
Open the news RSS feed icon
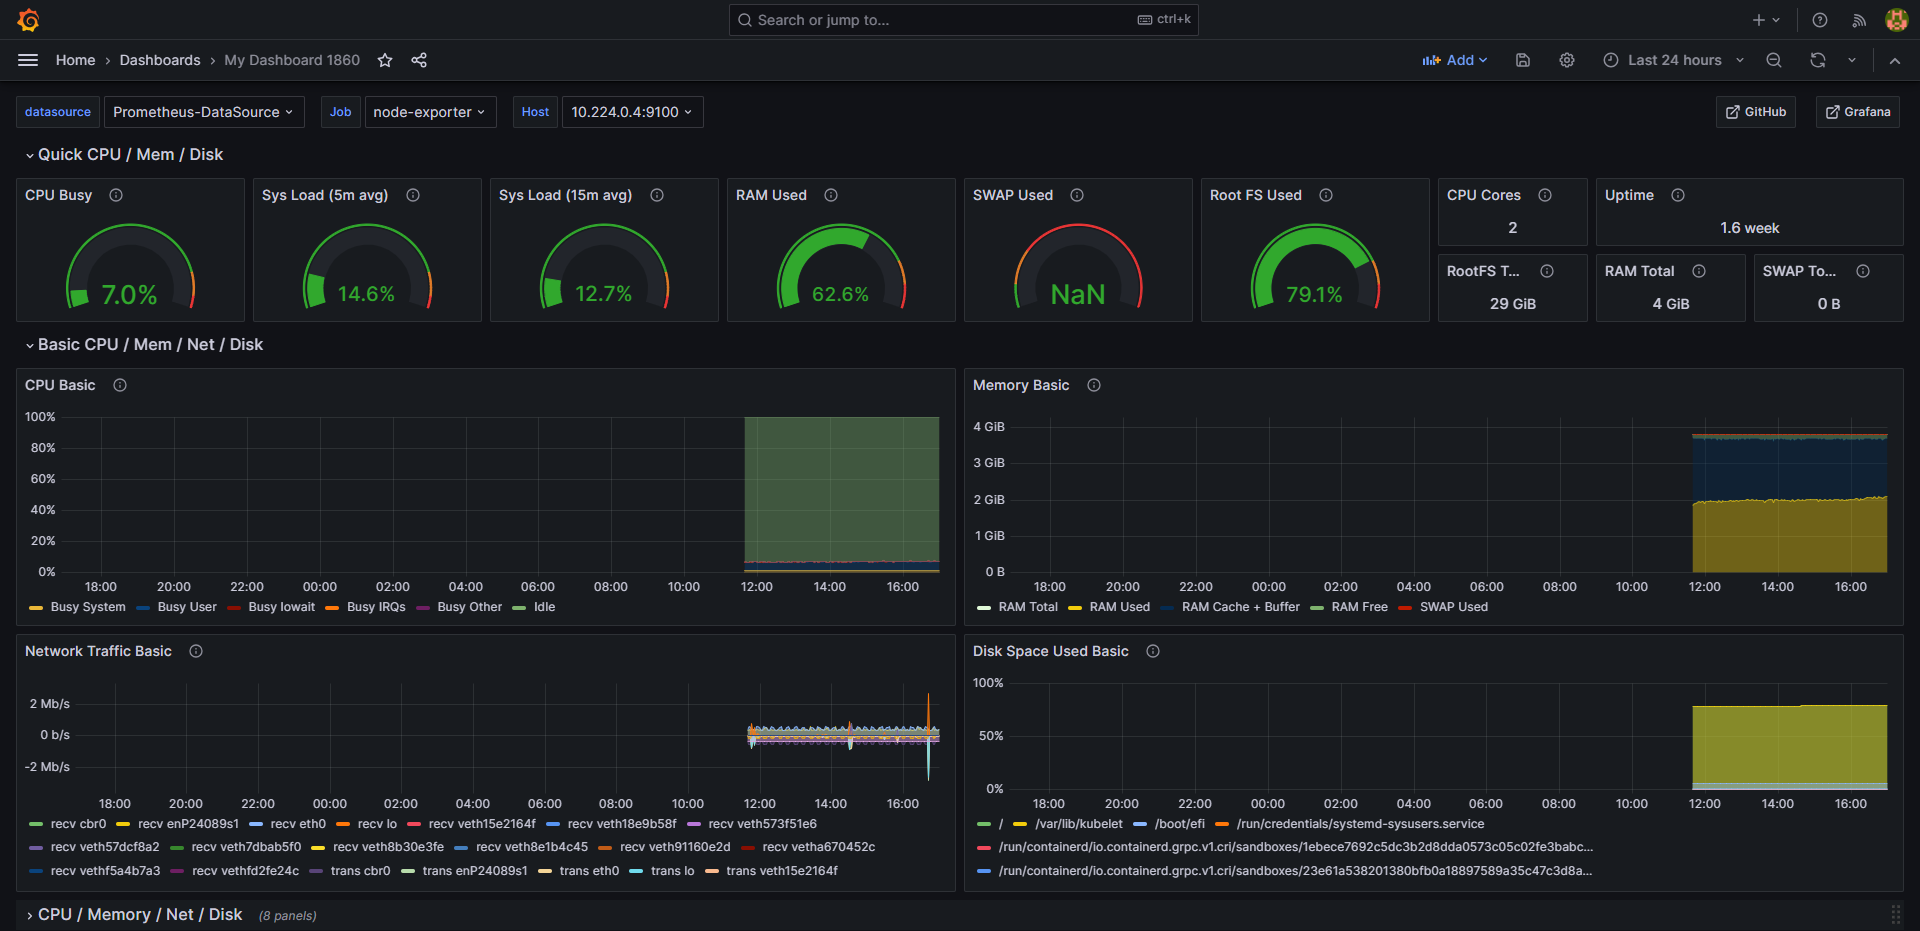click(1859, 20)
